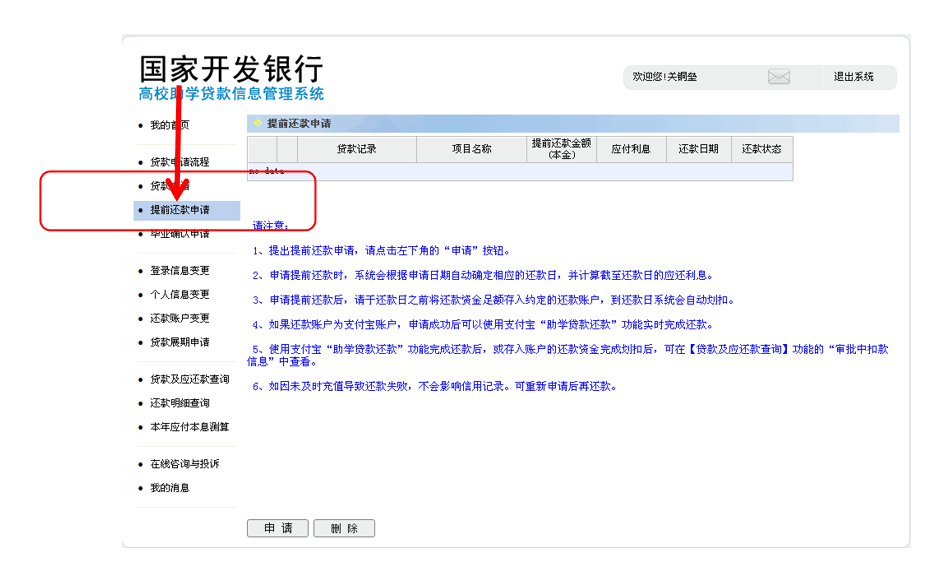Open 贷款及应还款查询 page

tap(189, 379)
